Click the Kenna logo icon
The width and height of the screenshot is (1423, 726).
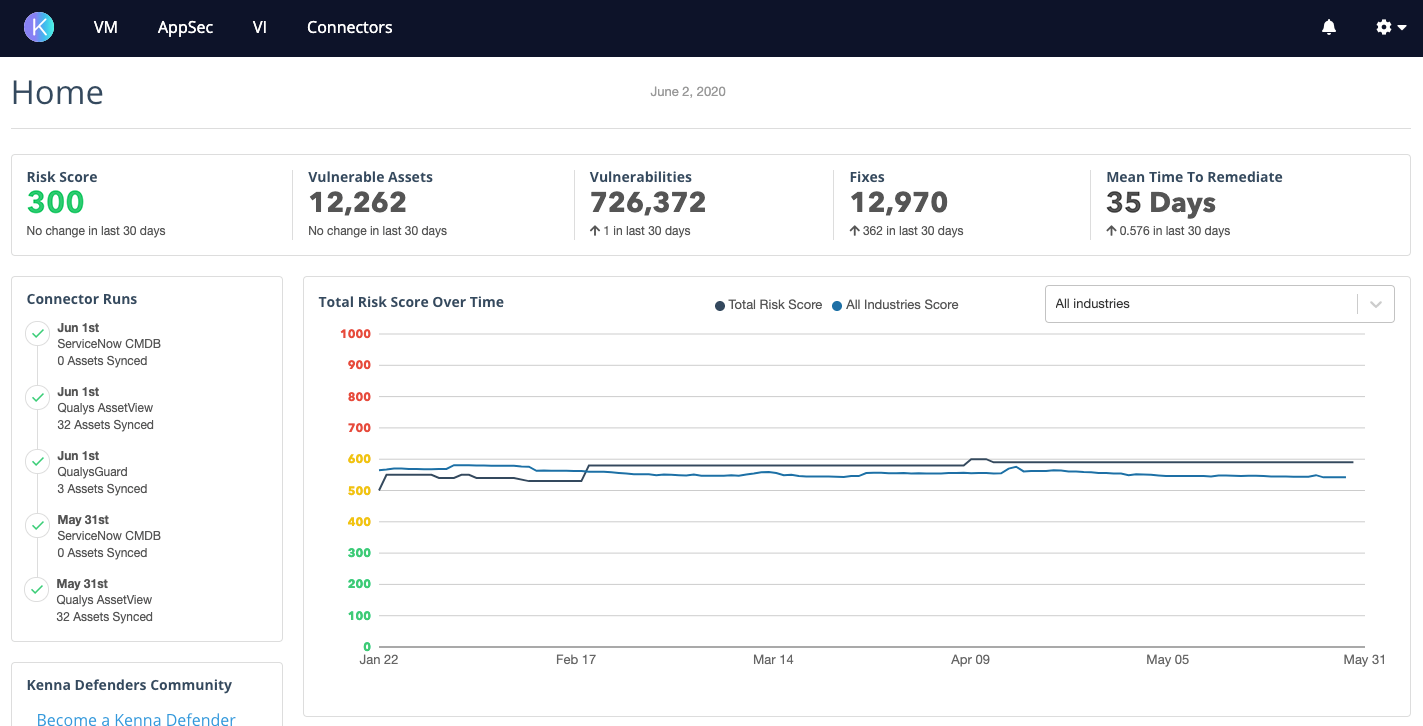tap(39, 27)
